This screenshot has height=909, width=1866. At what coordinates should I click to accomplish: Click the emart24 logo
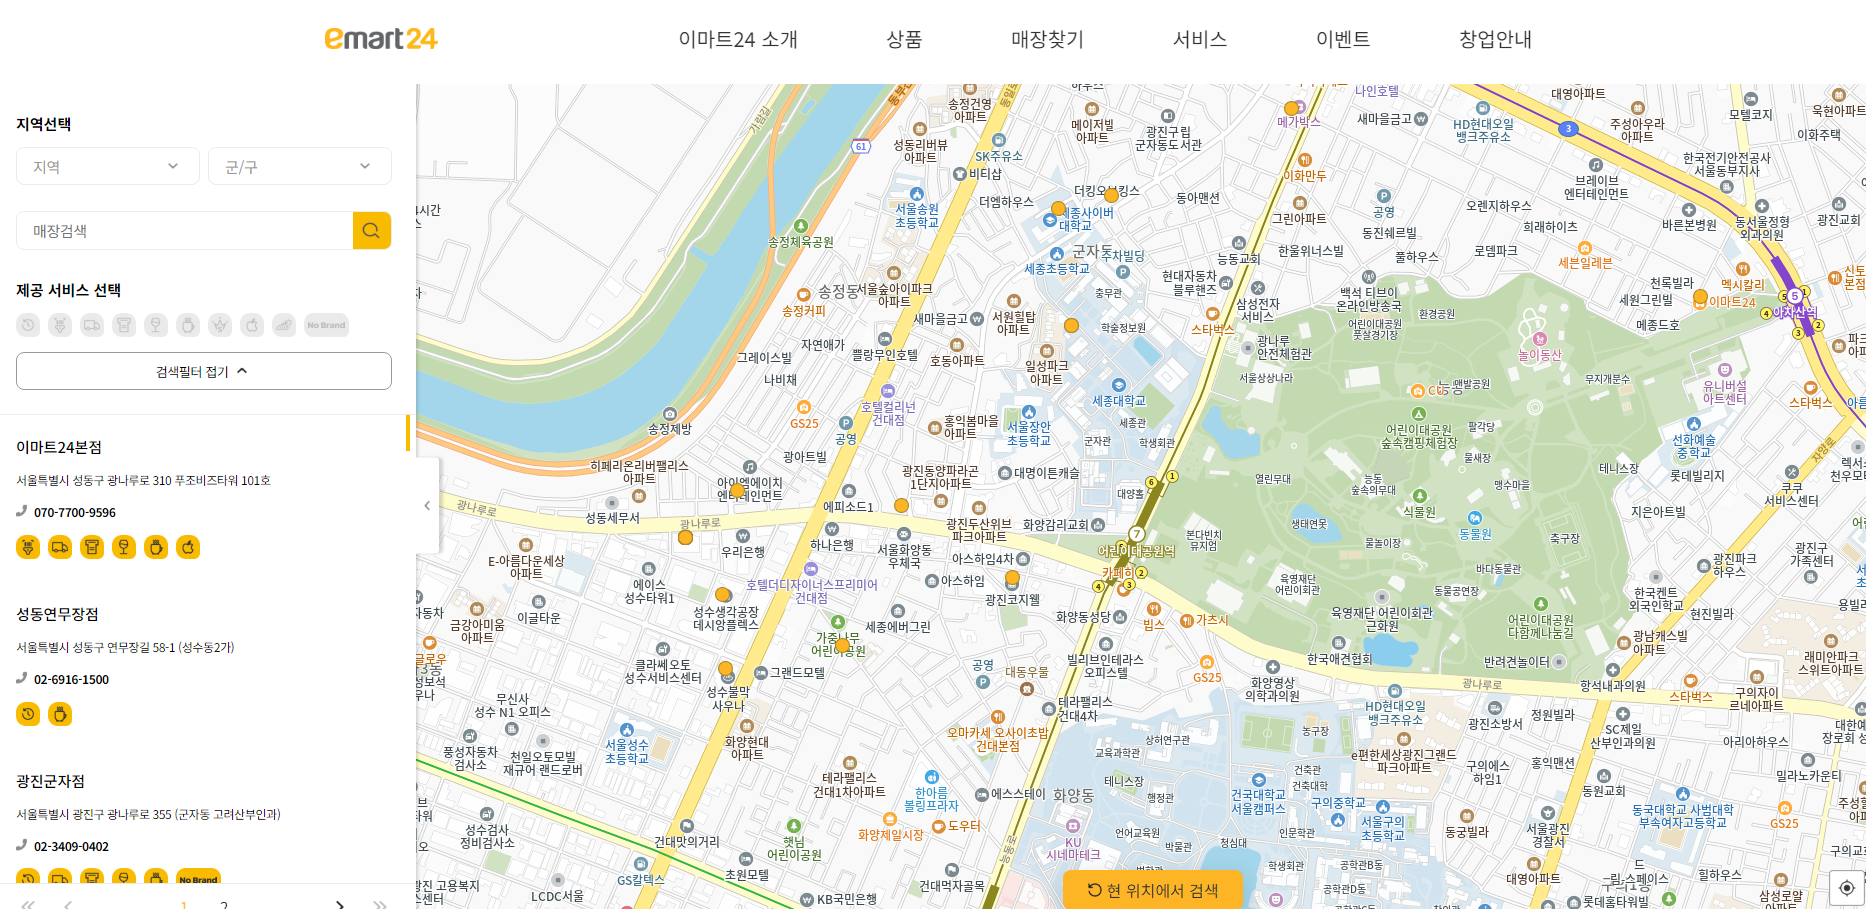(x=381, y=39)
